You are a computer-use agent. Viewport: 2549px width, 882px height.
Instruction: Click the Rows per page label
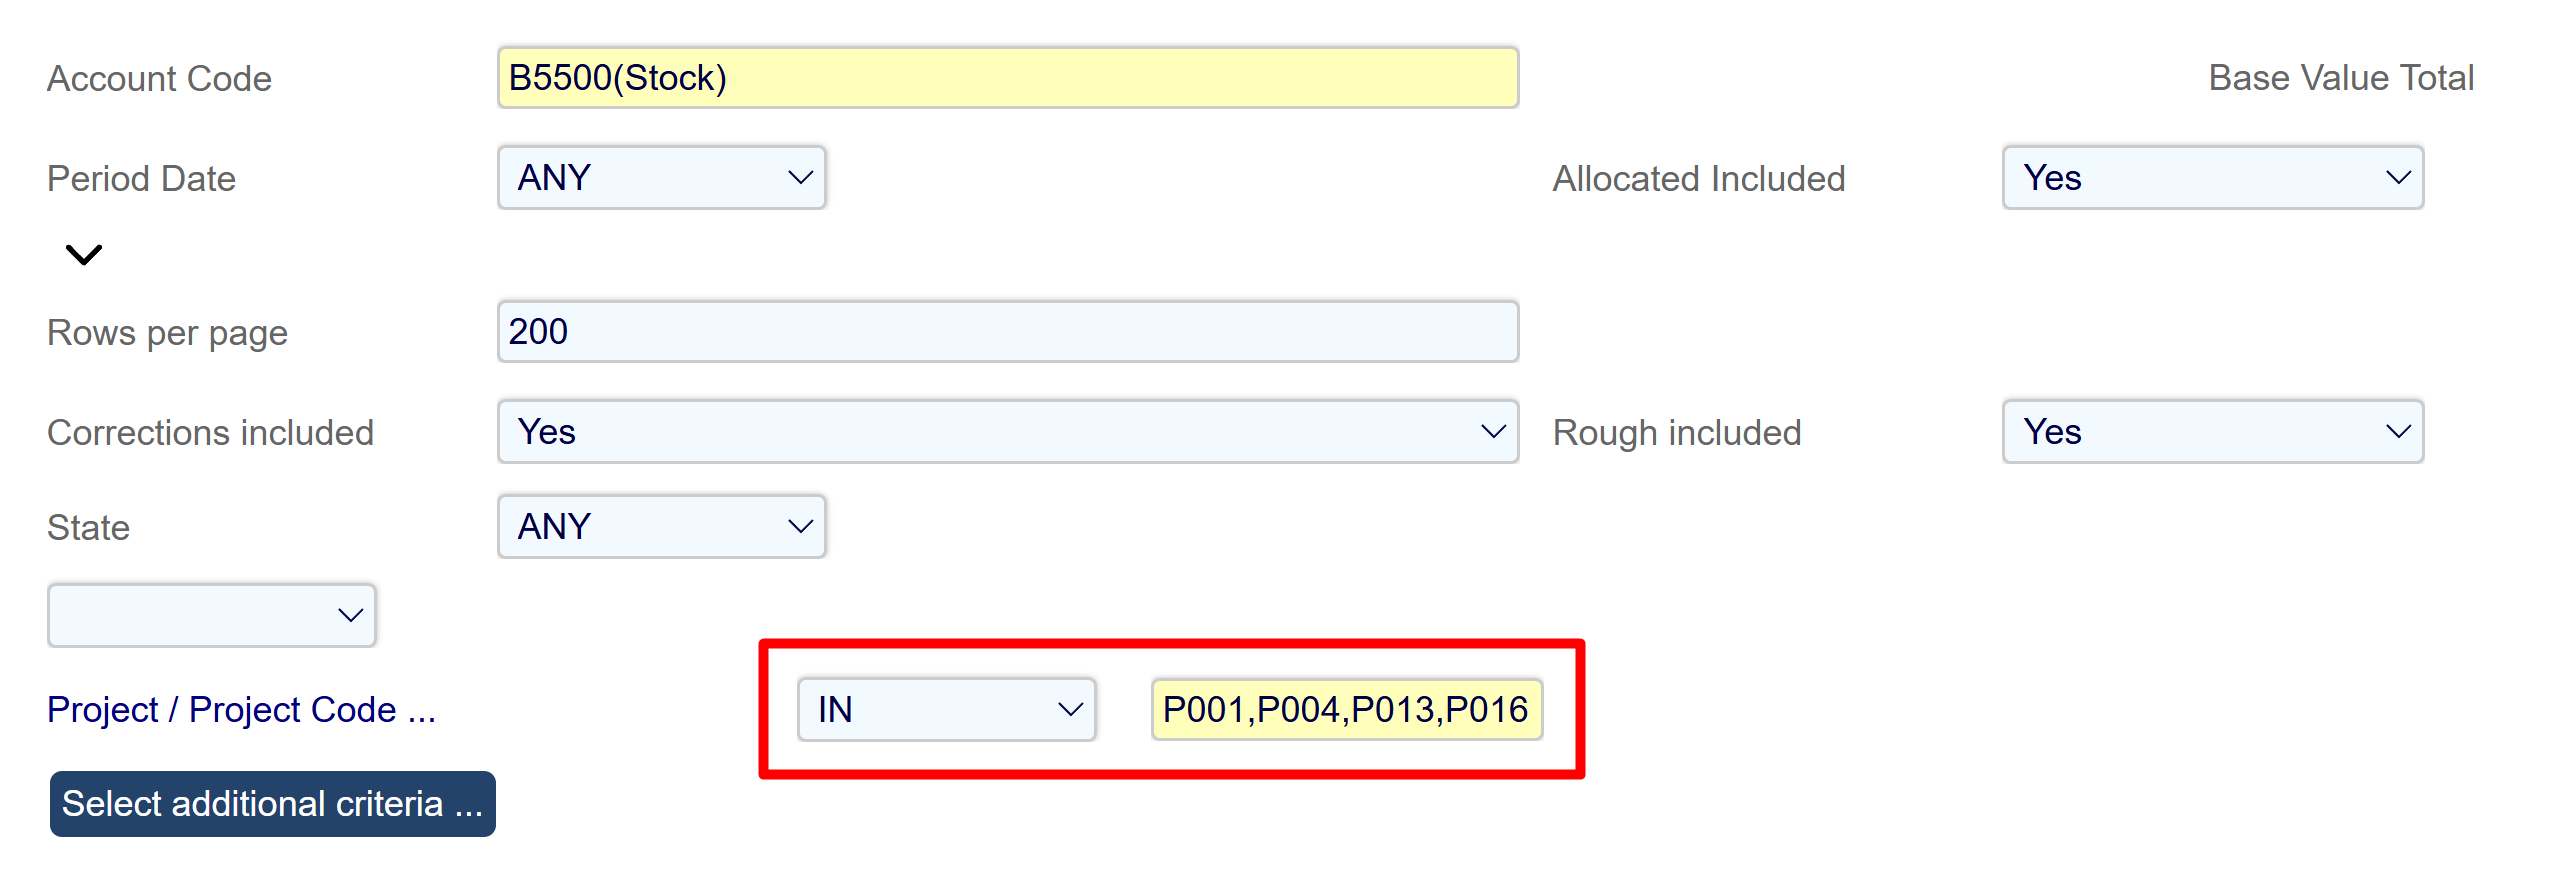(x=167, y=333)
